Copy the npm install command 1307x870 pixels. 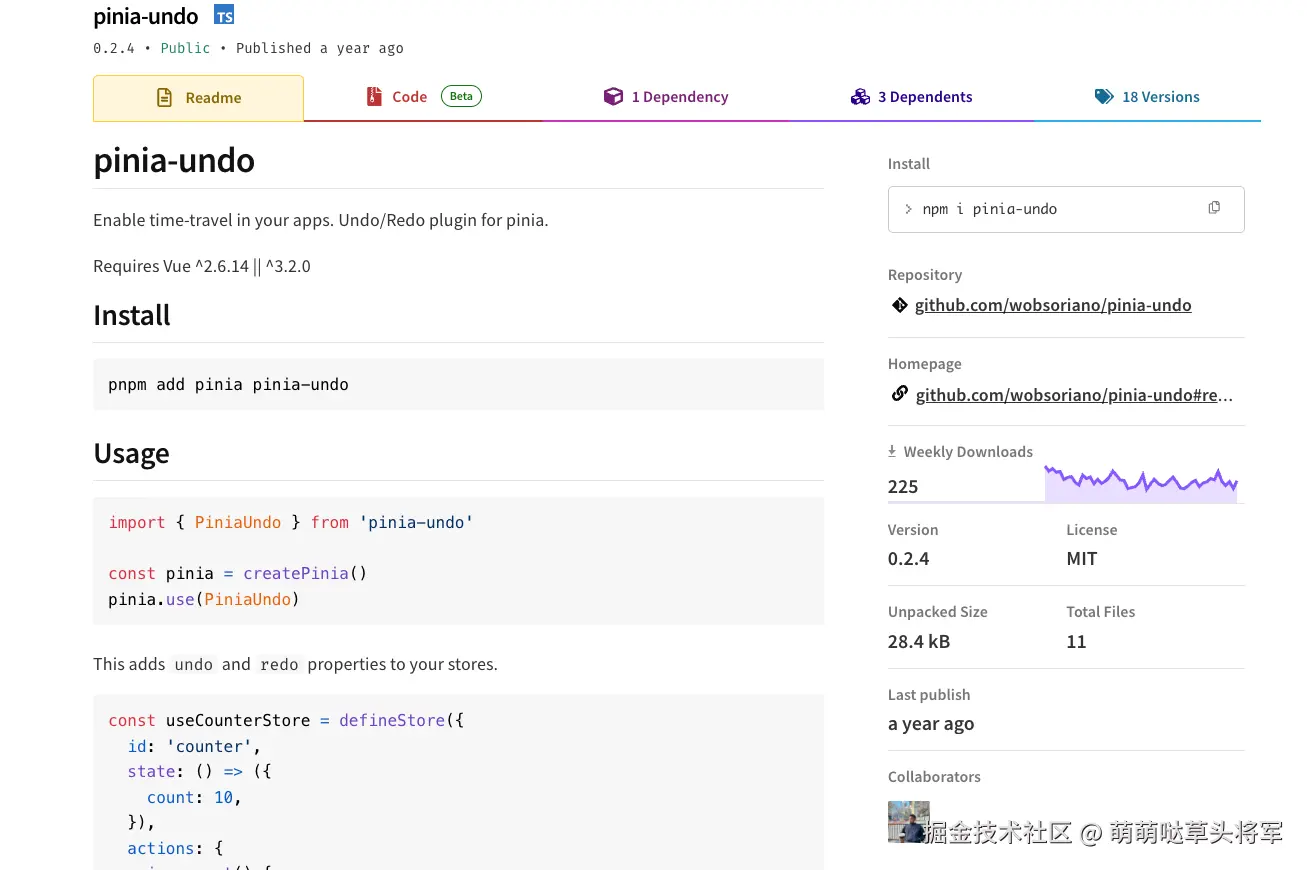[x=1214, y=208]
